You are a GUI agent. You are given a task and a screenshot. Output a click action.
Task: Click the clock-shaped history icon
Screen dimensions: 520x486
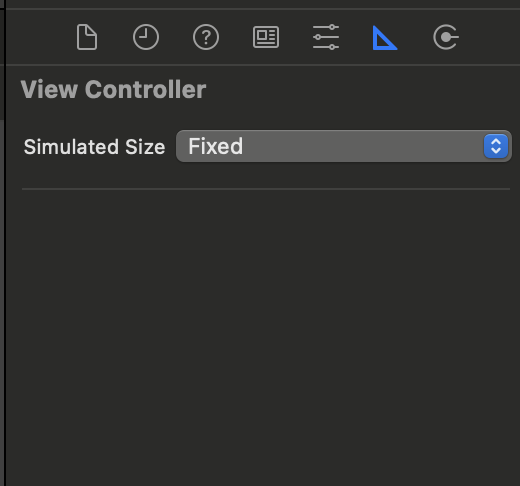pos(146,37)
